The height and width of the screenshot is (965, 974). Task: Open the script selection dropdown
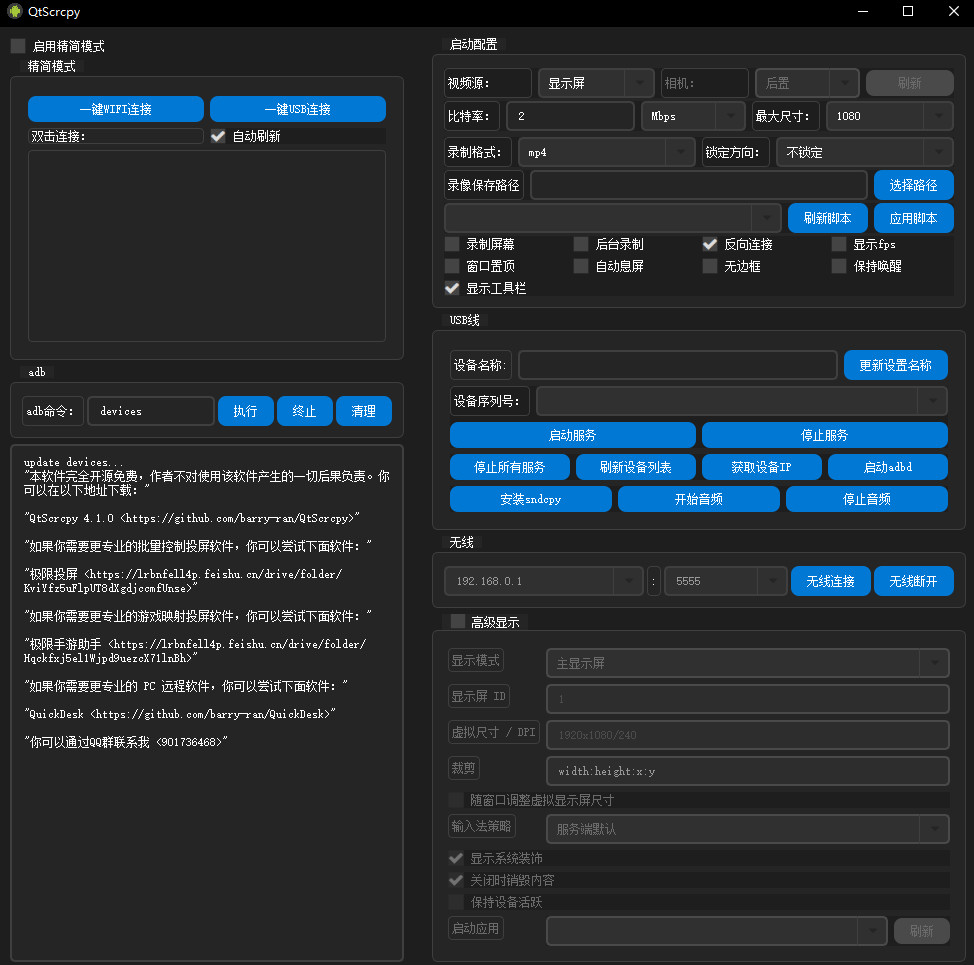click(x=612, y=218)
